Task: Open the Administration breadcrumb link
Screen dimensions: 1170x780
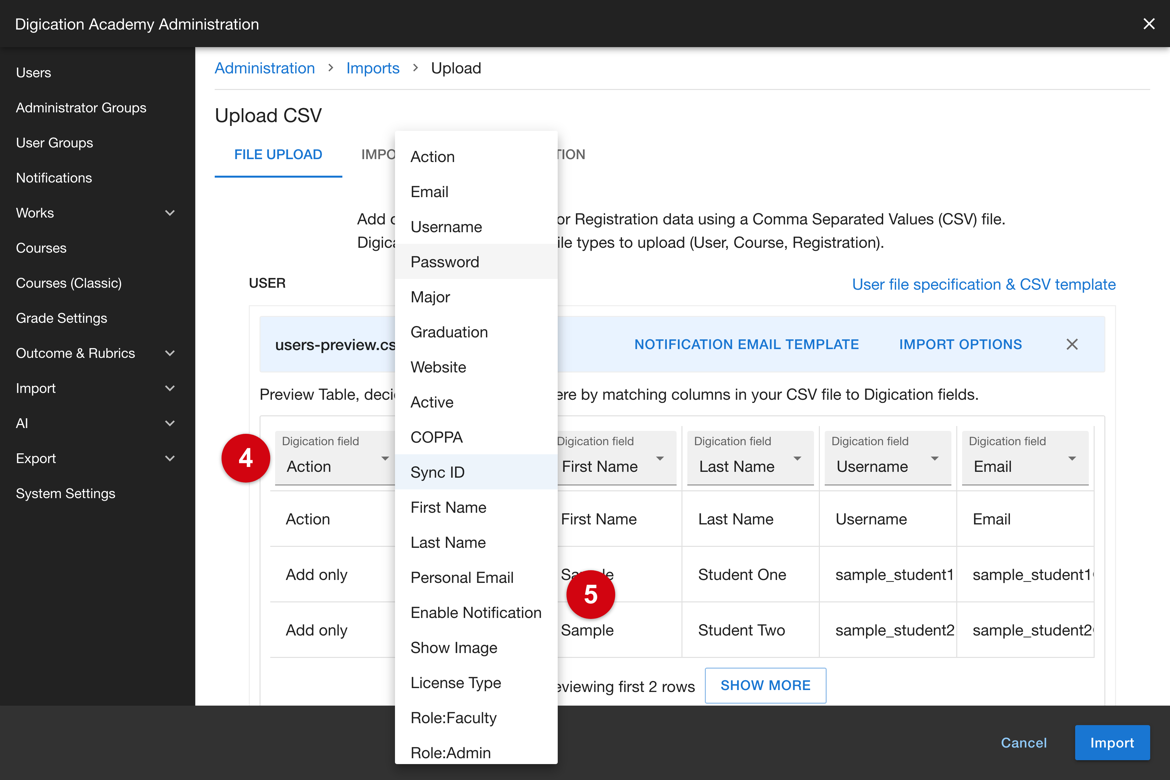Action: click(265, 68)
